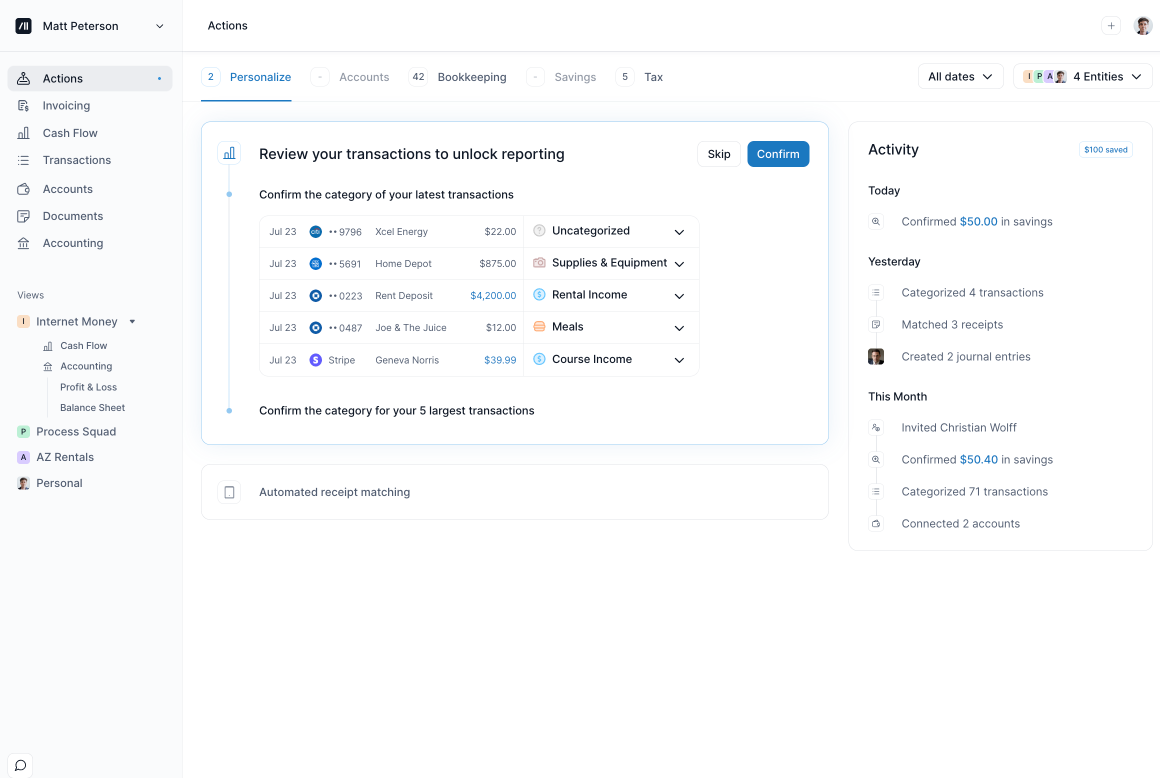This screenshot has height=778, width=1160.
Task: Expand the 5 largest transactions step
Action: click(x=397, y=410)
